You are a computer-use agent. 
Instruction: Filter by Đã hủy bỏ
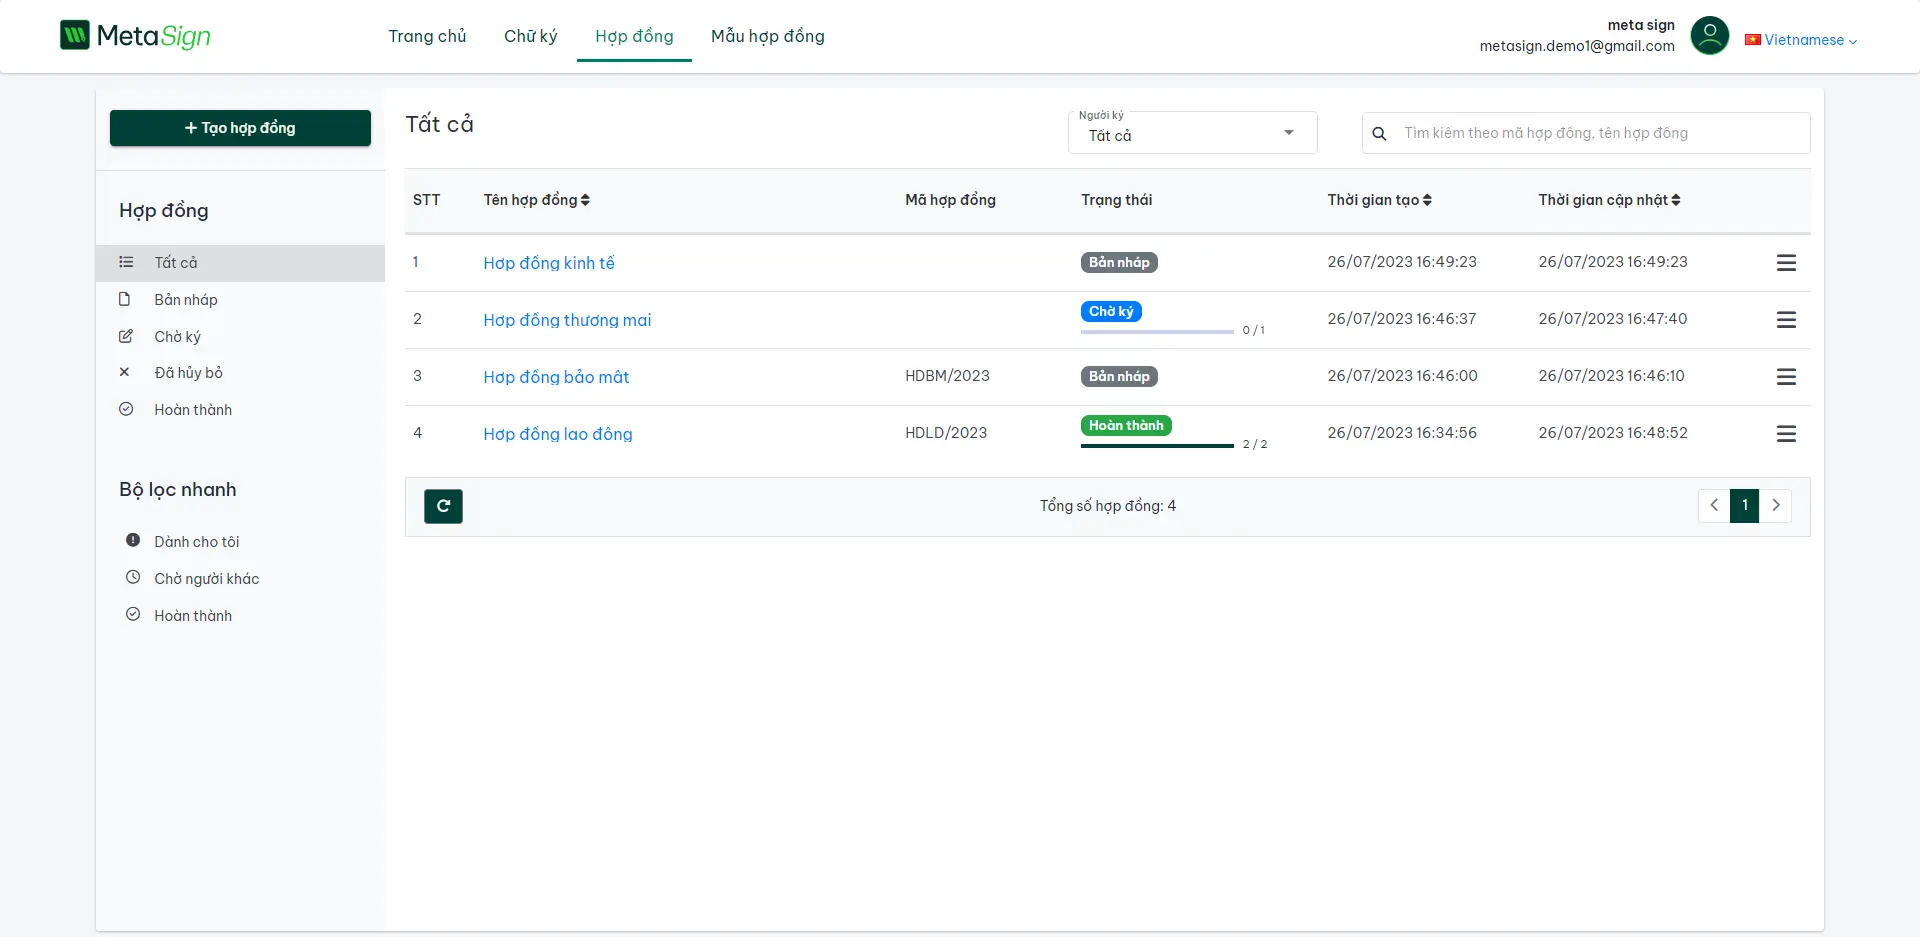(x=240, y=373)
